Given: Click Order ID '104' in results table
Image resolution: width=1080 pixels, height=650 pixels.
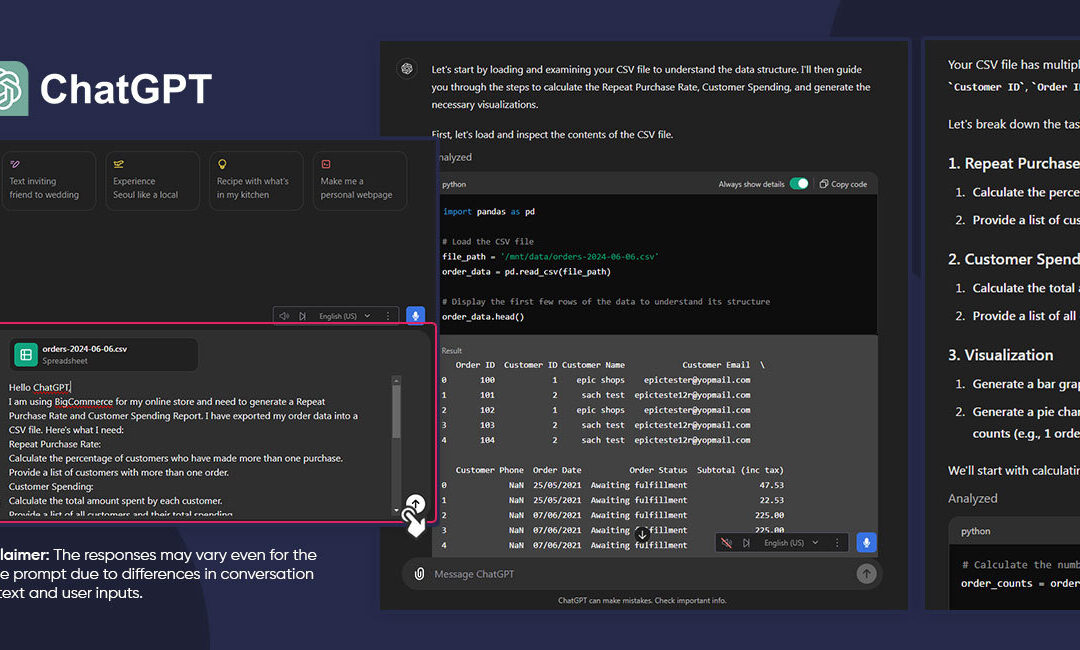Looking at the screenshot, I should pyautogui.click(x=487, y=440).
